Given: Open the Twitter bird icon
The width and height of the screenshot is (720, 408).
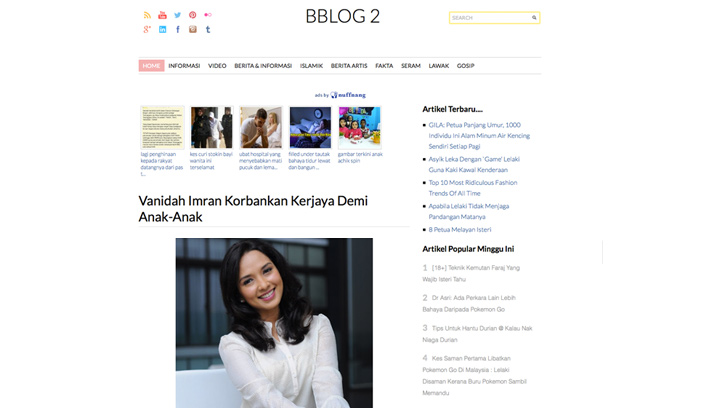Looking at the screenshot, I should (177, 15).
